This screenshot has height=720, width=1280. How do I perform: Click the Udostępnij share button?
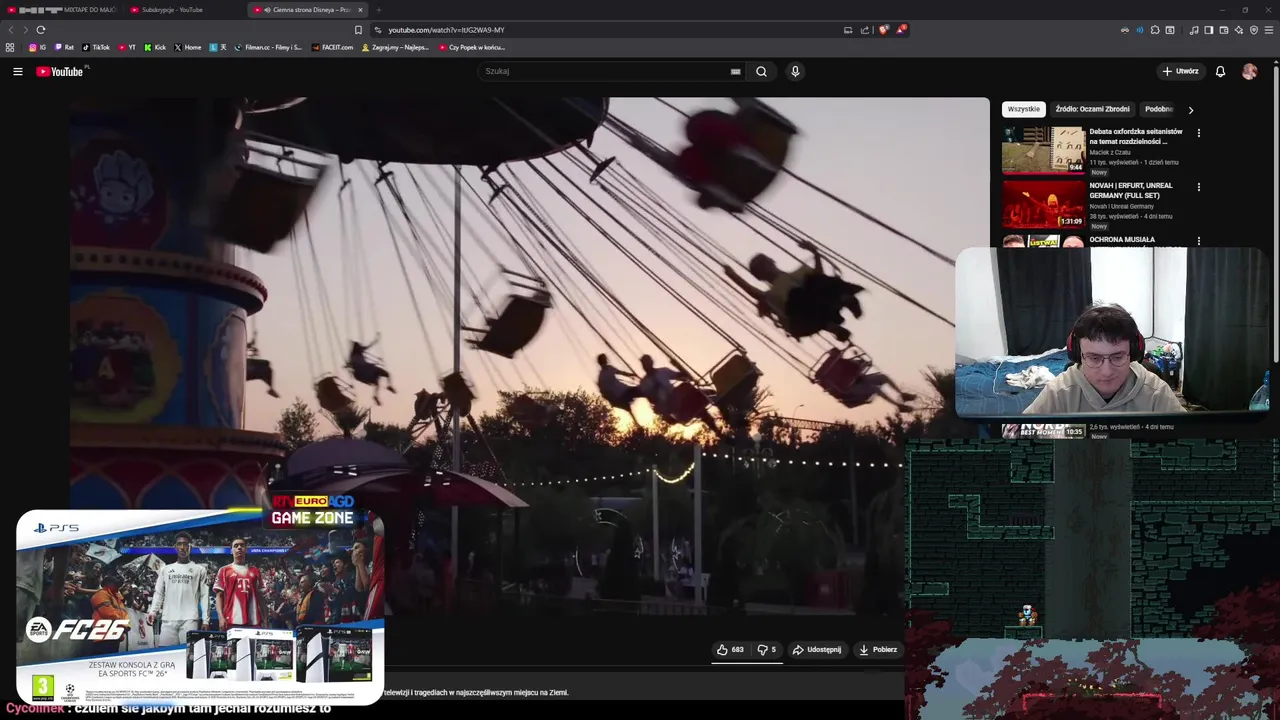point(817,650)
